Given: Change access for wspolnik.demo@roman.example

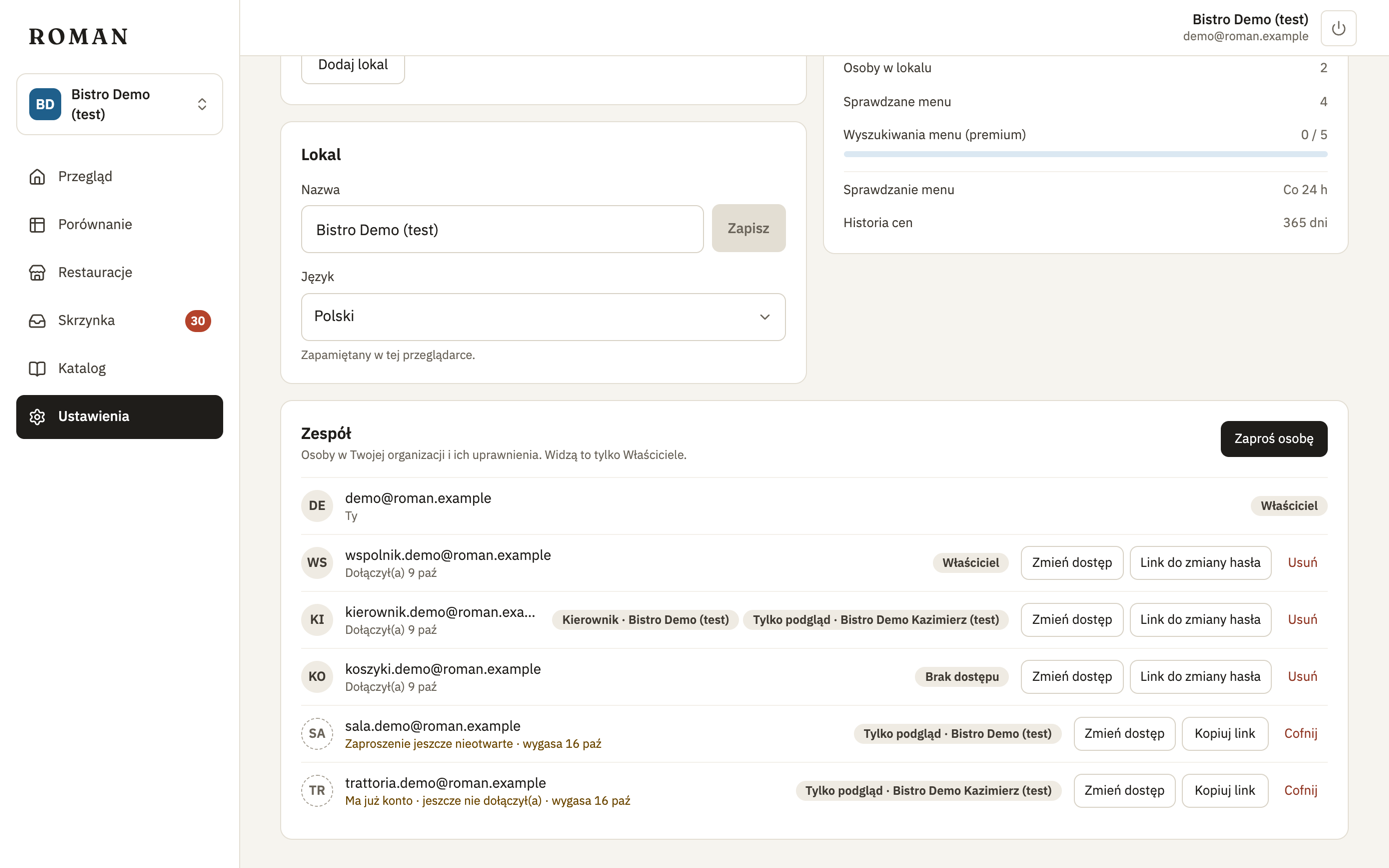Looking at the screenshot, I should coord(1072,563).
